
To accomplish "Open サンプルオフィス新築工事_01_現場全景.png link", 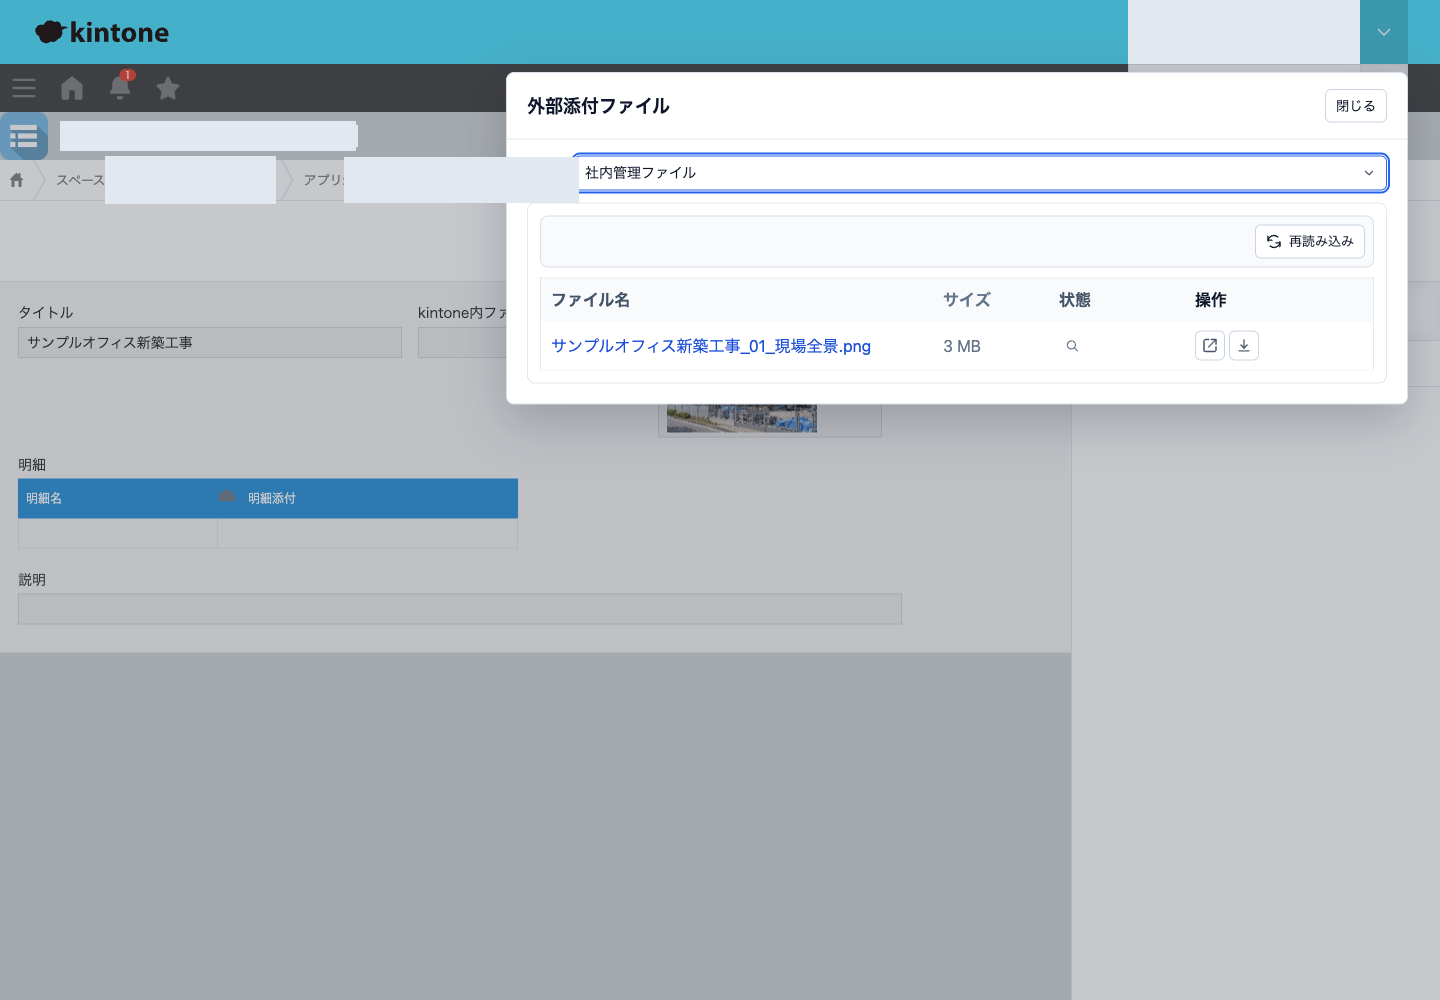I will (711, 346).
